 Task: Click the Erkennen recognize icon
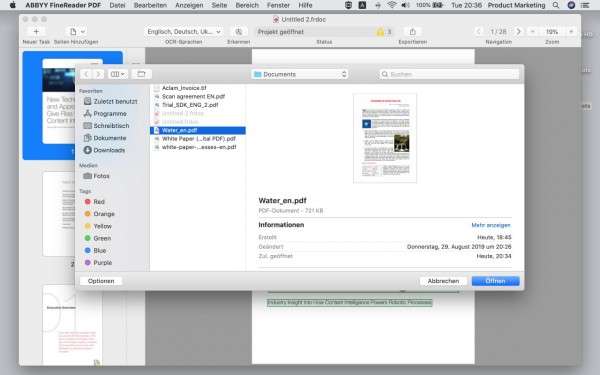(238, 31)
